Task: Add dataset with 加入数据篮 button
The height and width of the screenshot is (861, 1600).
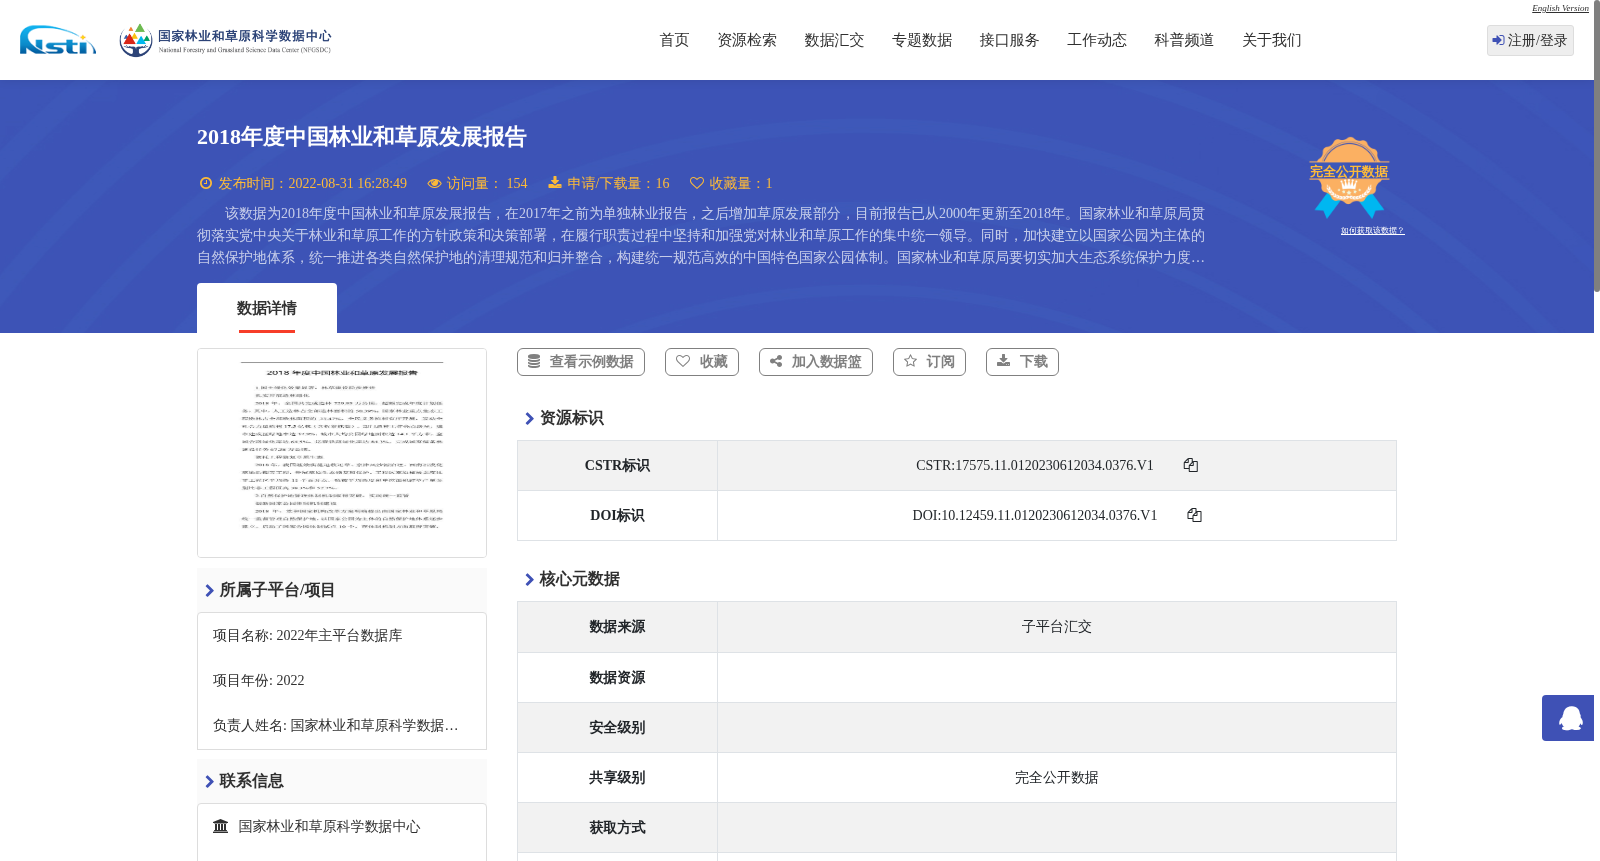Action: click(816, 362)
